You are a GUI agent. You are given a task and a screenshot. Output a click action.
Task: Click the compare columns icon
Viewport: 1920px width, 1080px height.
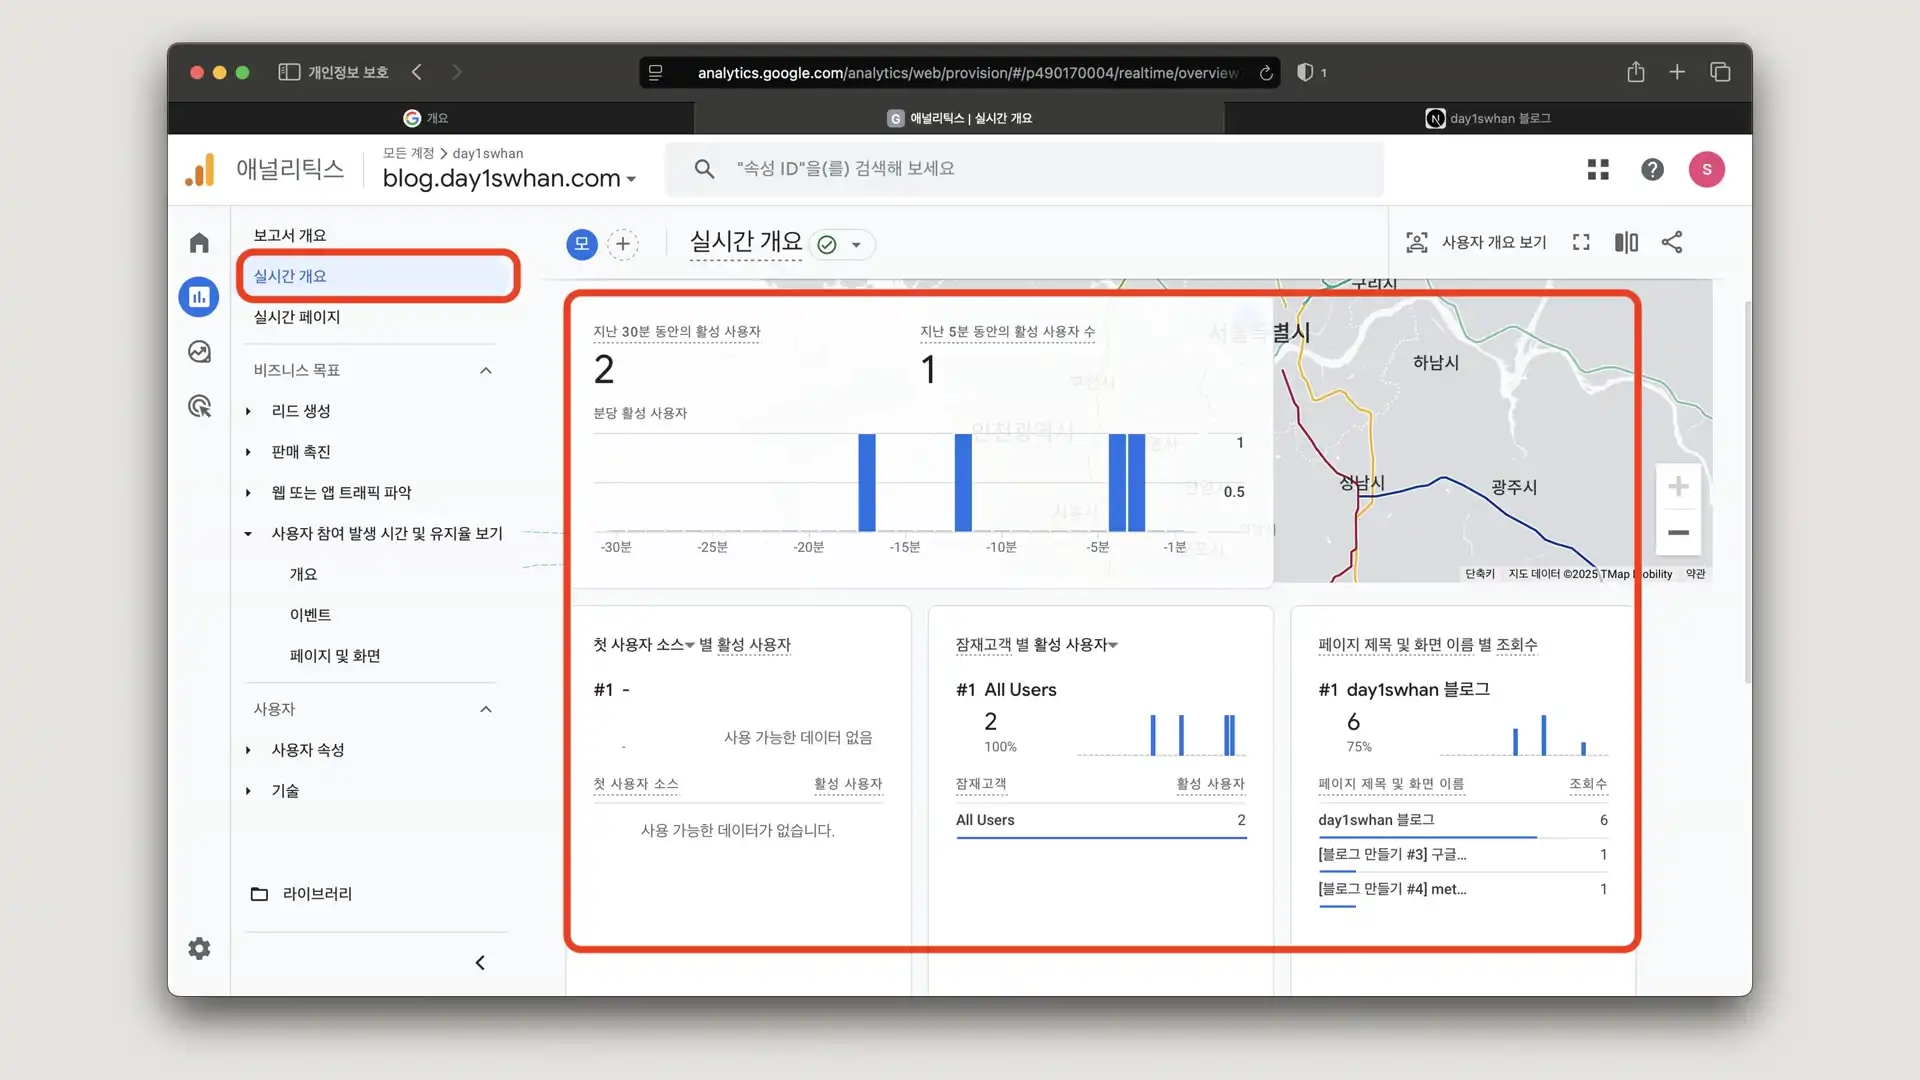click(1626, 242)
